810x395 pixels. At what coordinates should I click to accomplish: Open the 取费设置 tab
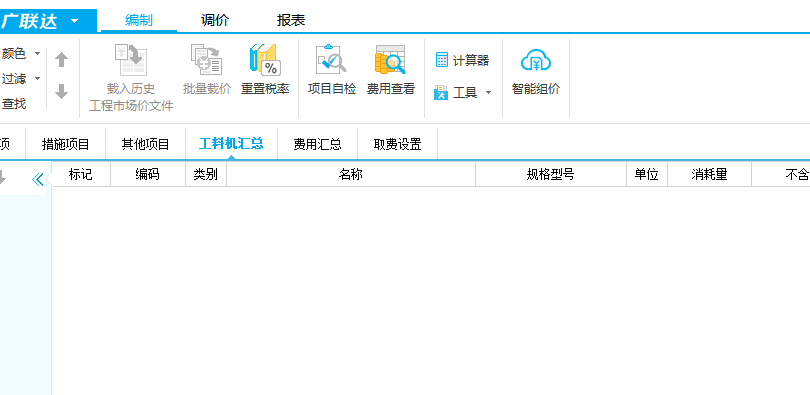[398, 144]
